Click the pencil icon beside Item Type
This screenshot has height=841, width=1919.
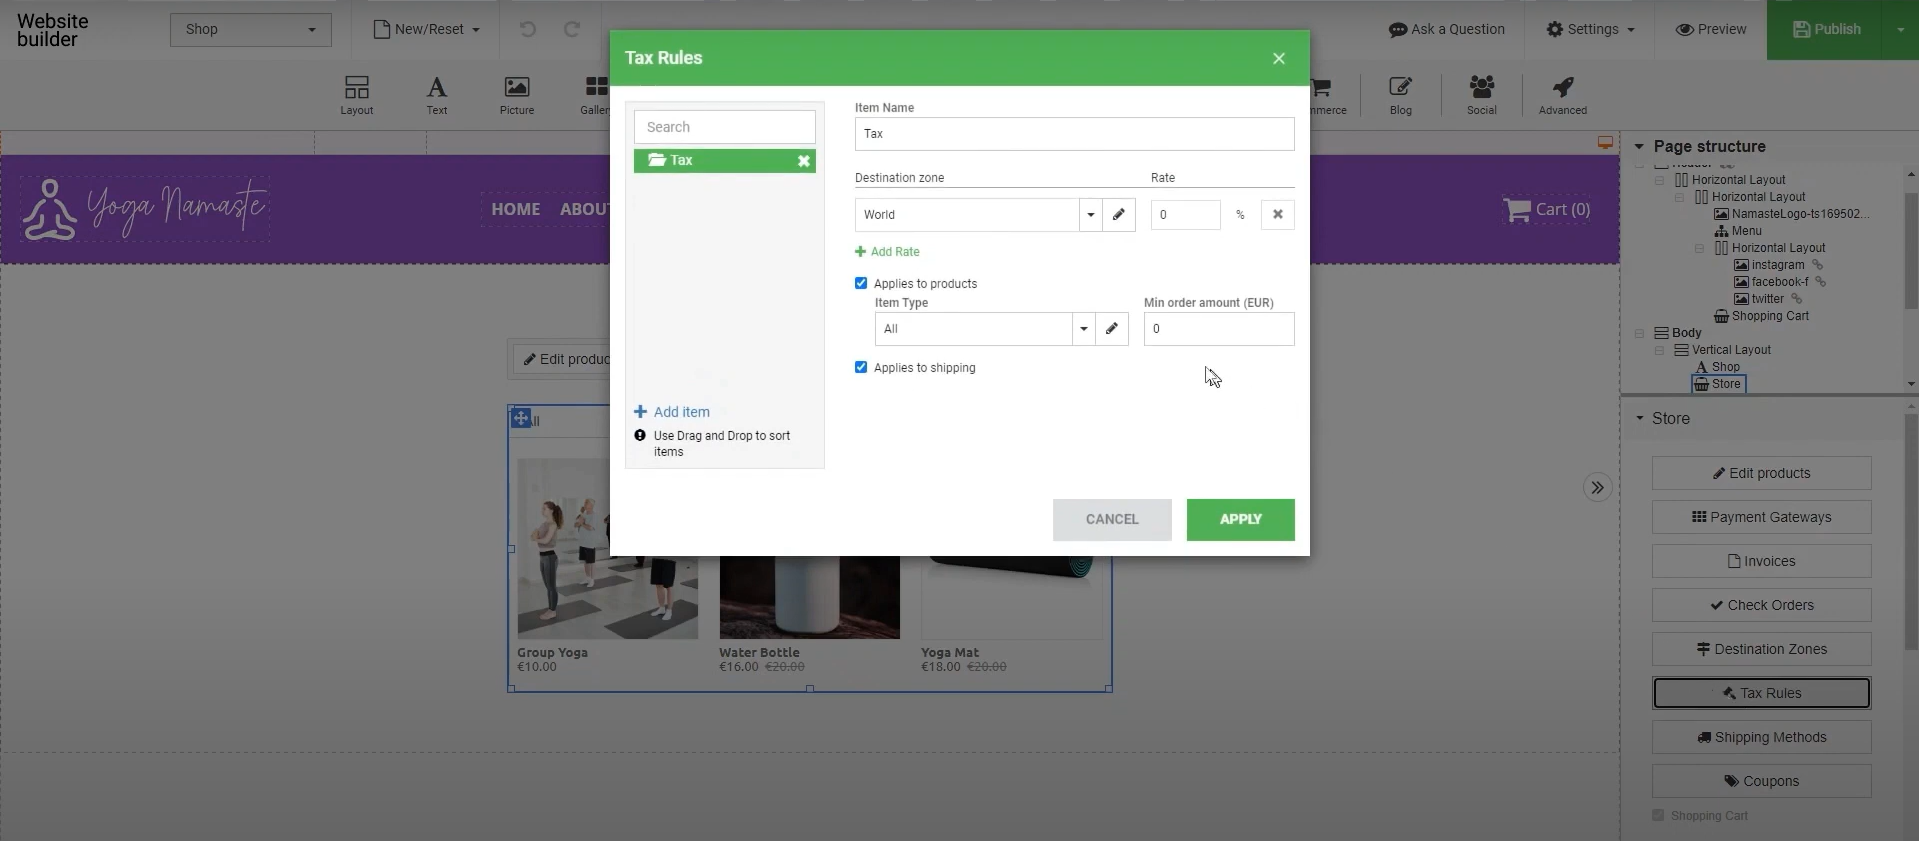coord(1111,329)
